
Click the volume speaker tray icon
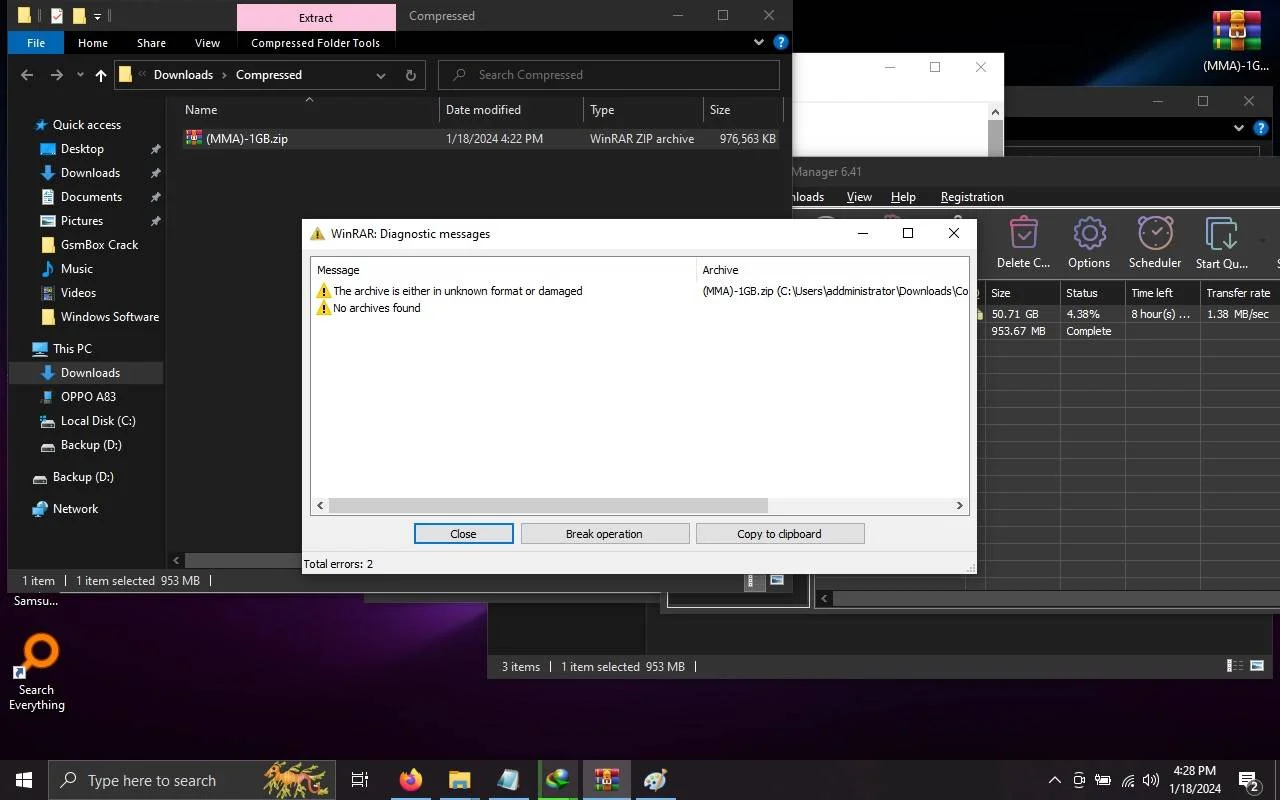1151,780
